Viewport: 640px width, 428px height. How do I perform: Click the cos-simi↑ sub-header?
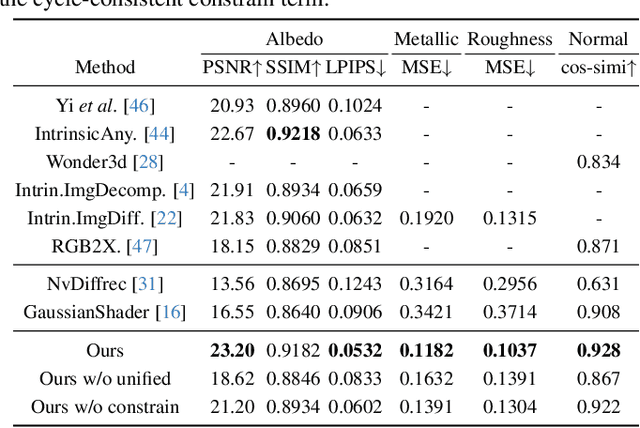pyautogui.click(x=598, y=68)
